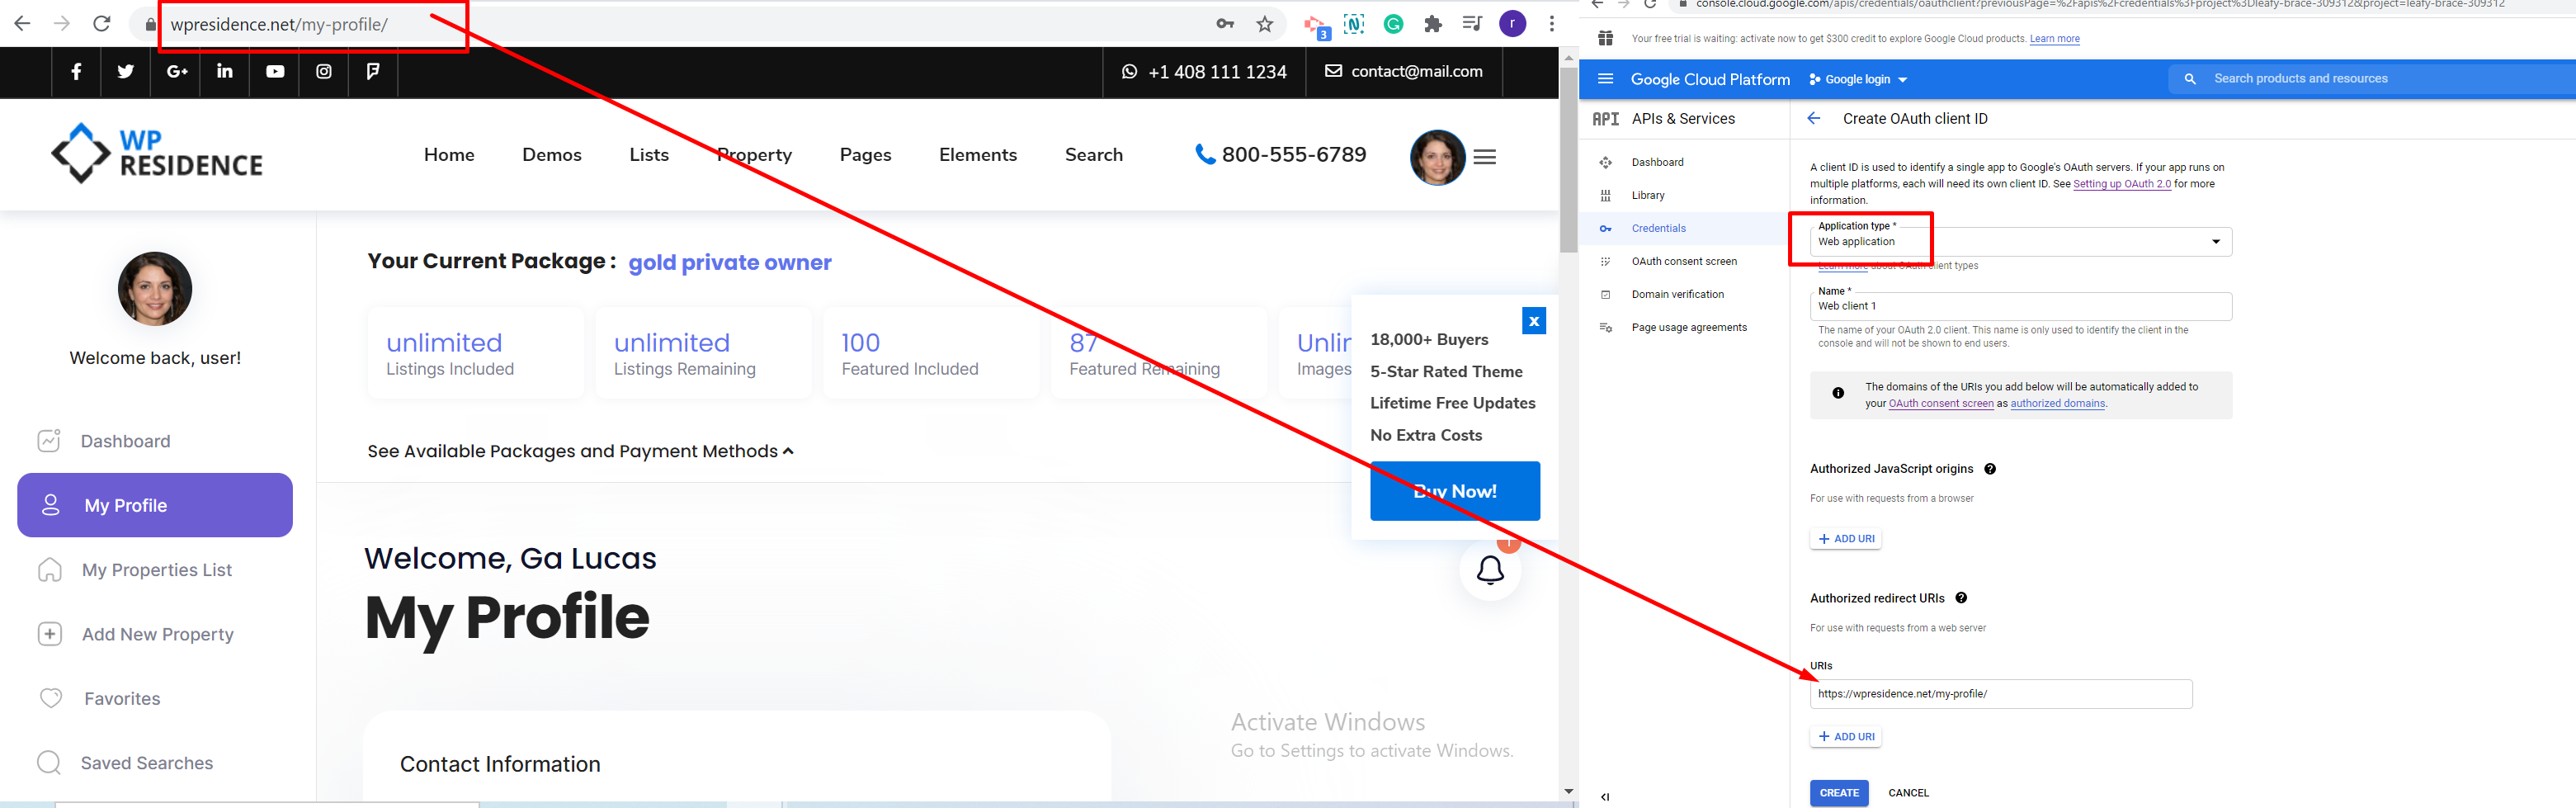Open the LinkedIn social icon
The width and height of the screenshot is (2576, 808).
tap(225, 72)
